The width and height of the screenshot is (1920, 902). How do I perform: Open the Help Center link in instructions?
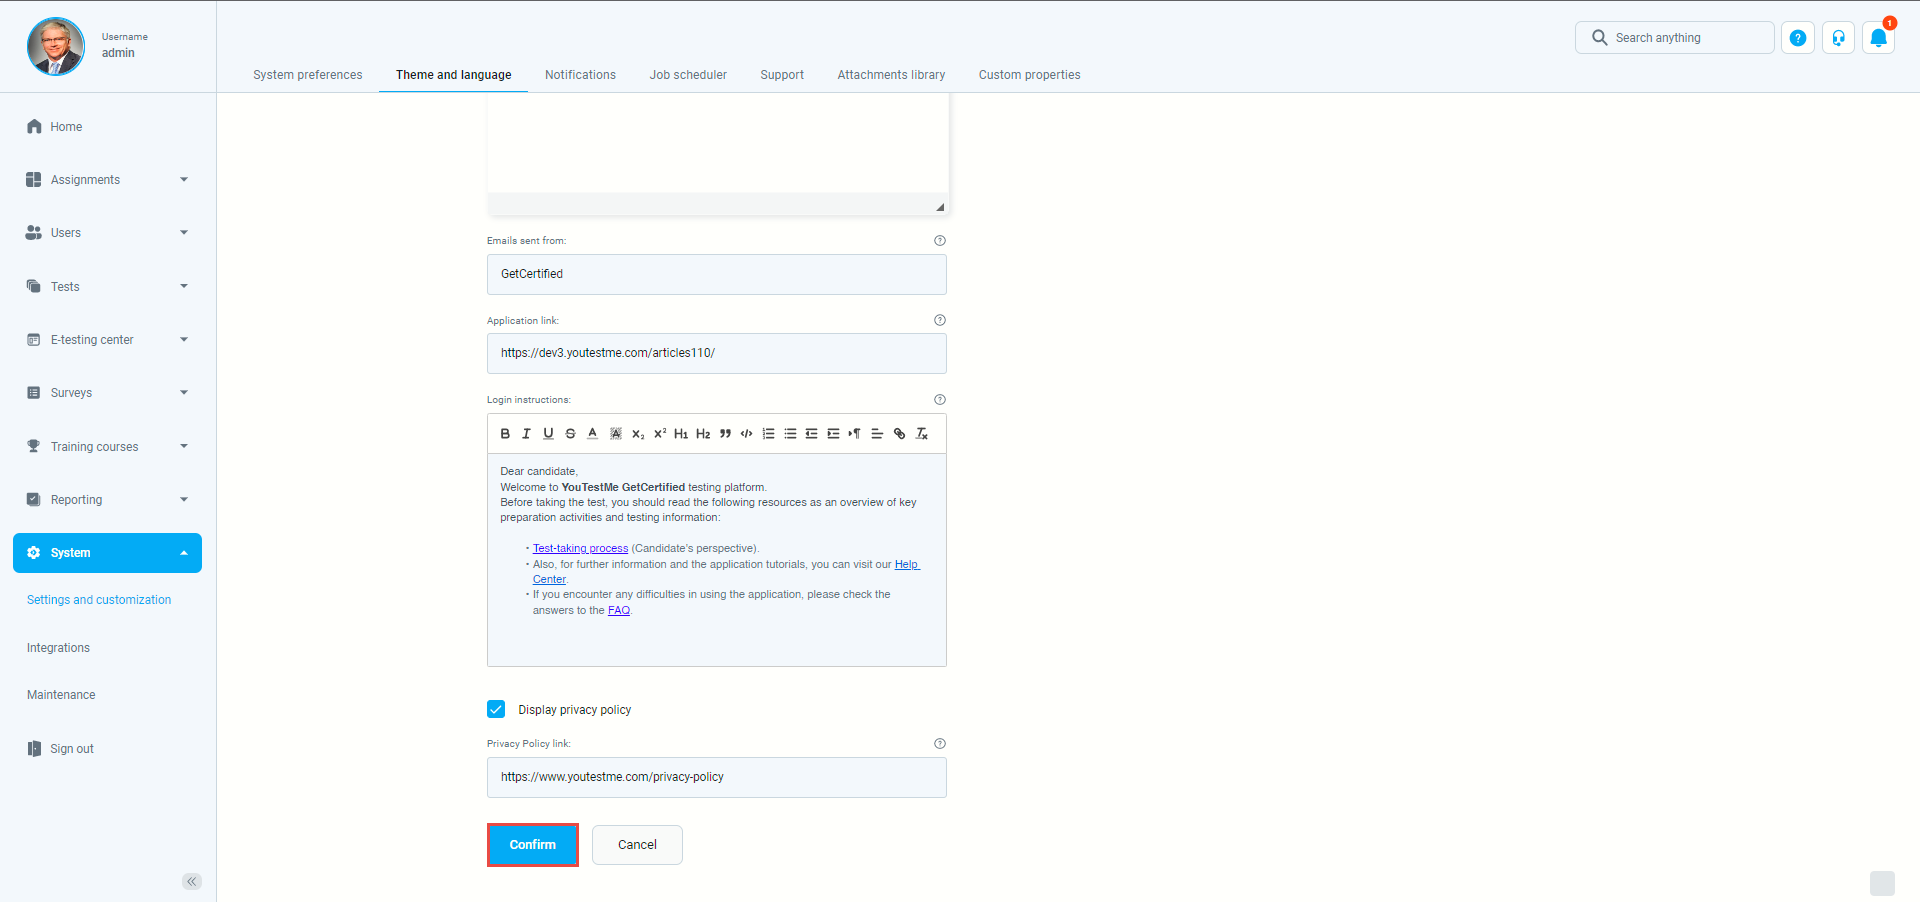click(906, 565)
